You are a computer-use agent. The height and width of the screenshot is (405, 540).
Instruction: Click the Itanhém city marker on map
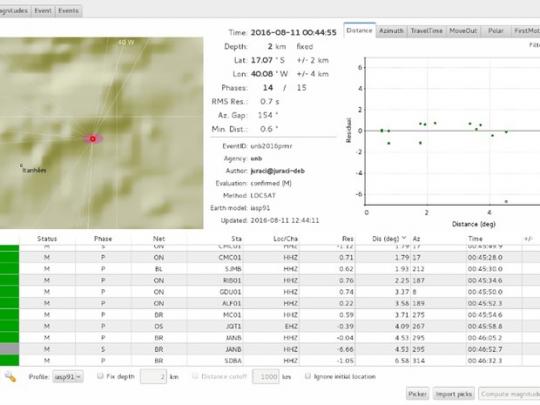tap(21, 166)
